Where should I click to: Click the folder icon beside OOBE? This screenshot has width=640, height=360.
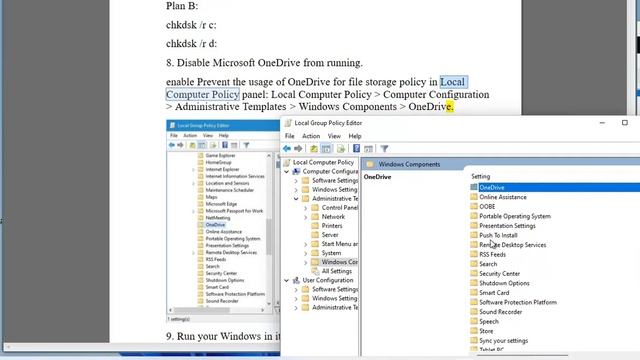(473, 206)
